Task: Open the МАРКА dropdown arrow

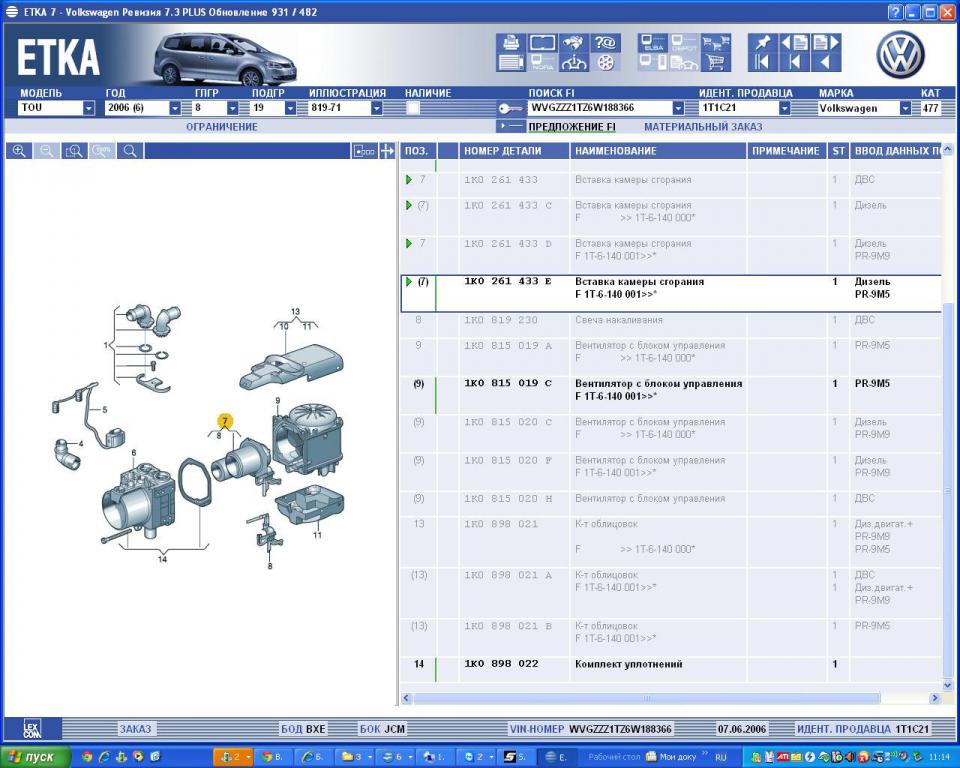Action: point(905,108)
